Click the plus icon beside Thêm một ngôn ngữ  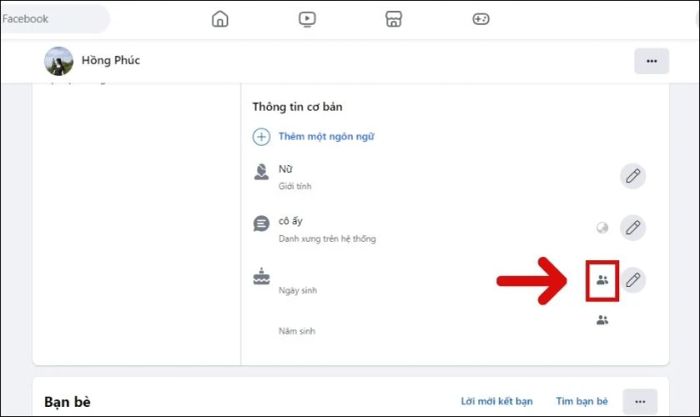(x=261, y=137)
